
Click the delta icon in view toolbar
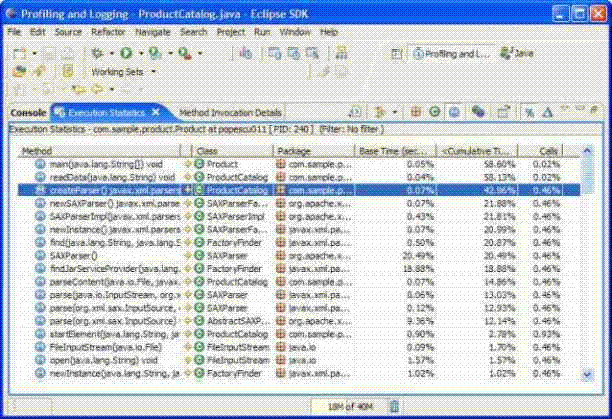point(548,113)
